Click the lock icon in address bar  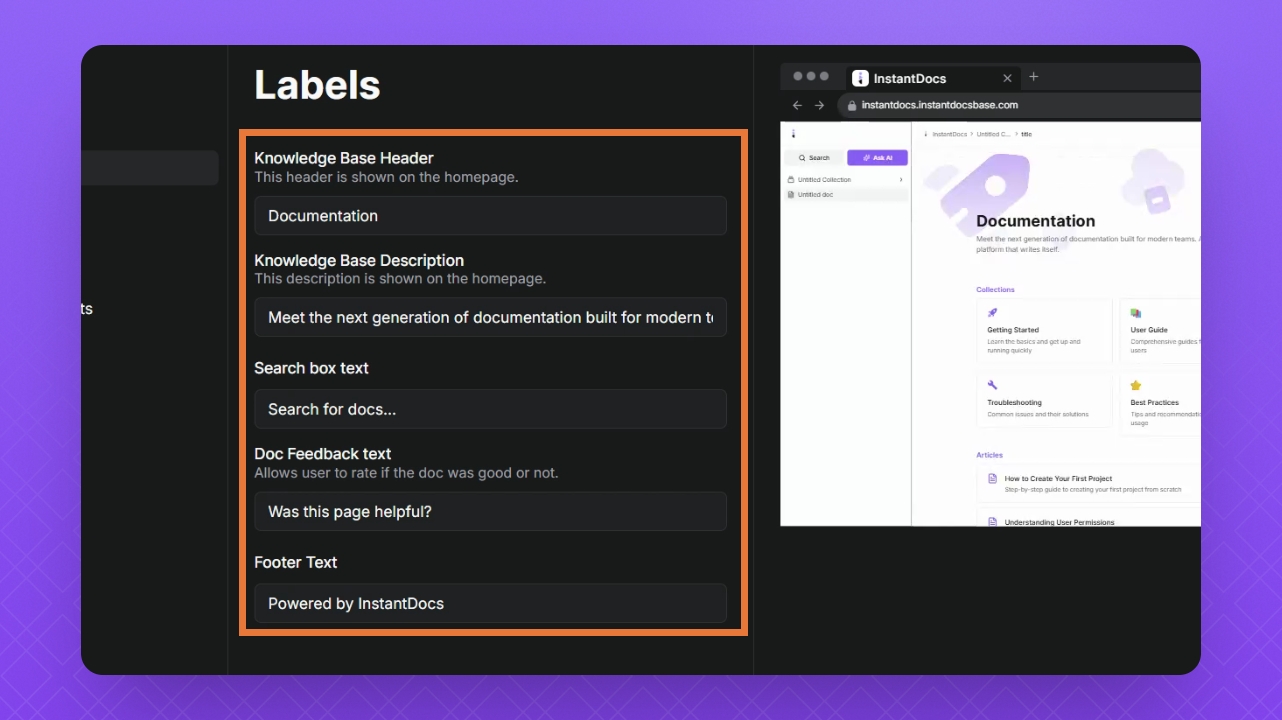[x=852, y=105]
